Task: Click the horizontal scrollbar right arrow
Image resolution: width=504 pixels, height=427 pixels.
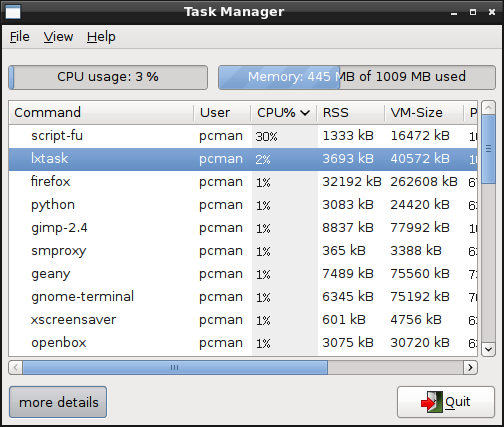Action: pos(470,367)
